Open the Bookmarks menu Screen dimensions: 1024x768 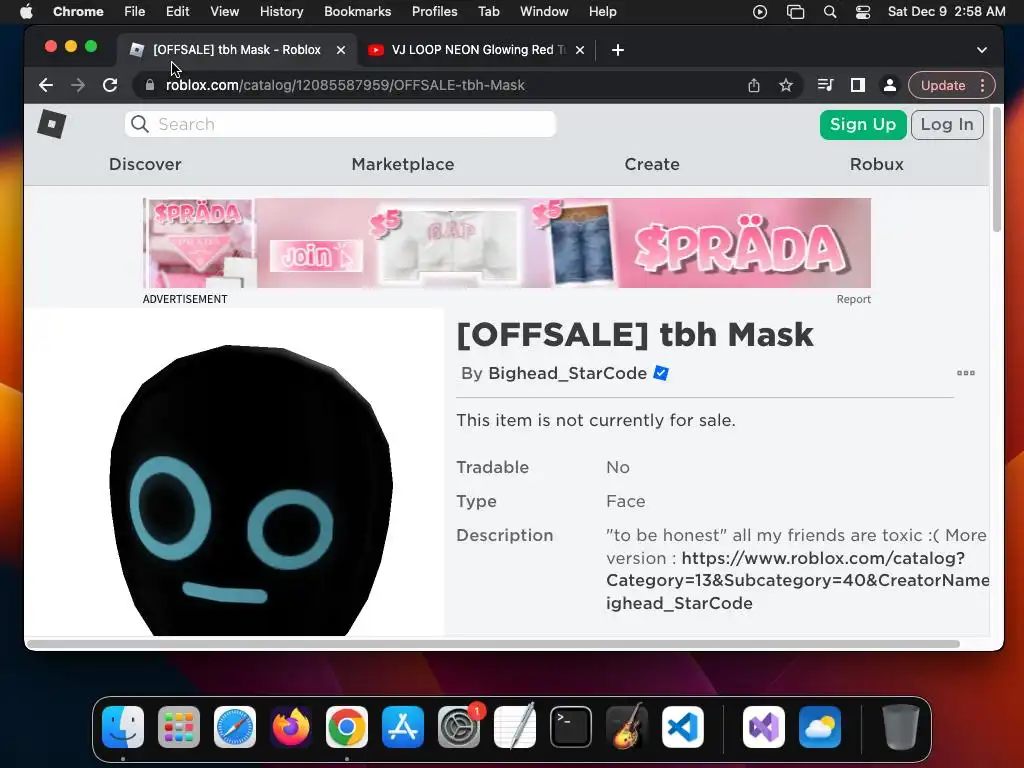click(x=357, y=11)
